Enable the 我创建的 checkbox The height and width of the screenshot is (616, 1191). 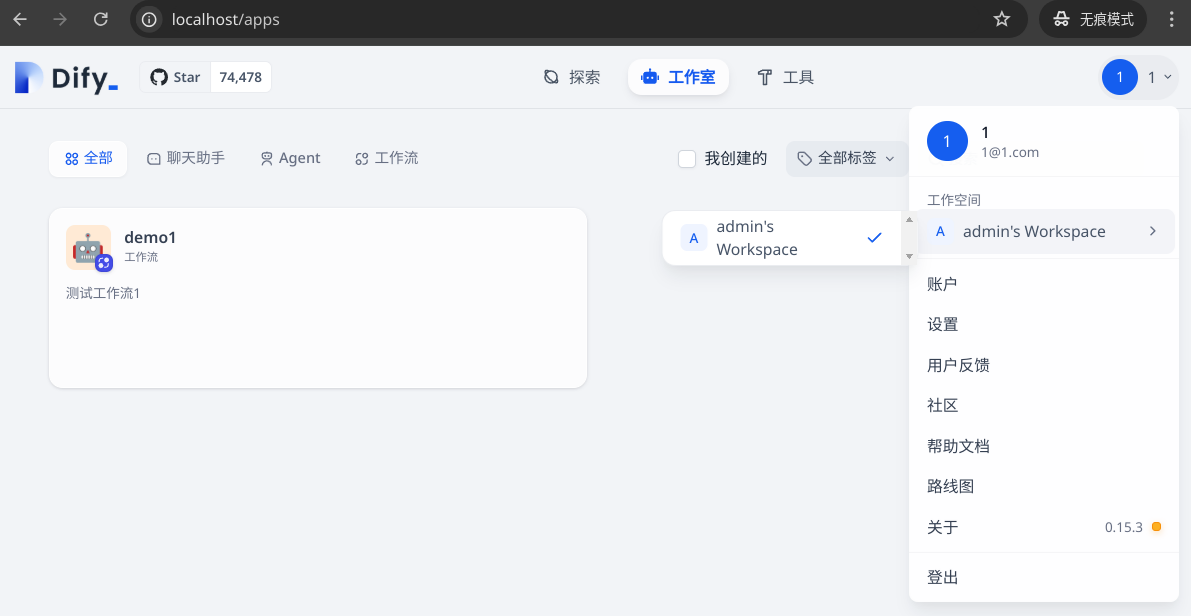tap(687, 158)
